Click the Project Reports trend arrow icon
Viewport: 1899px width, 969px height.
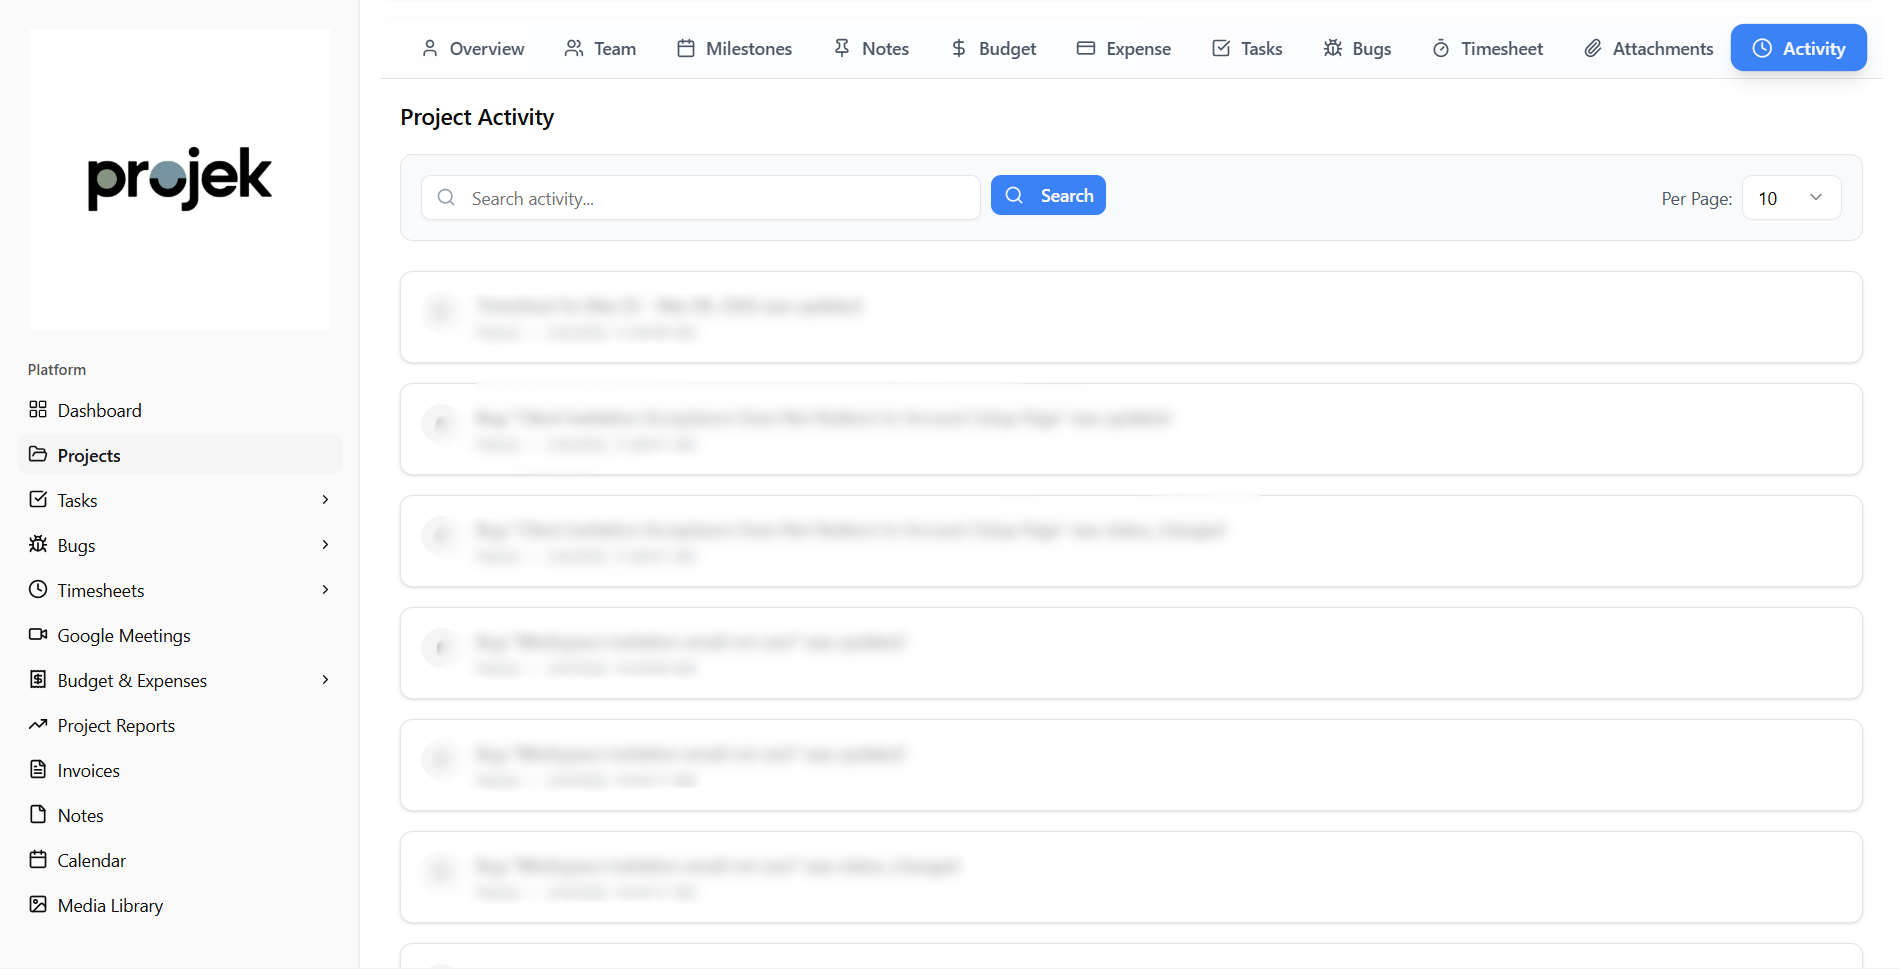[38, 724]
